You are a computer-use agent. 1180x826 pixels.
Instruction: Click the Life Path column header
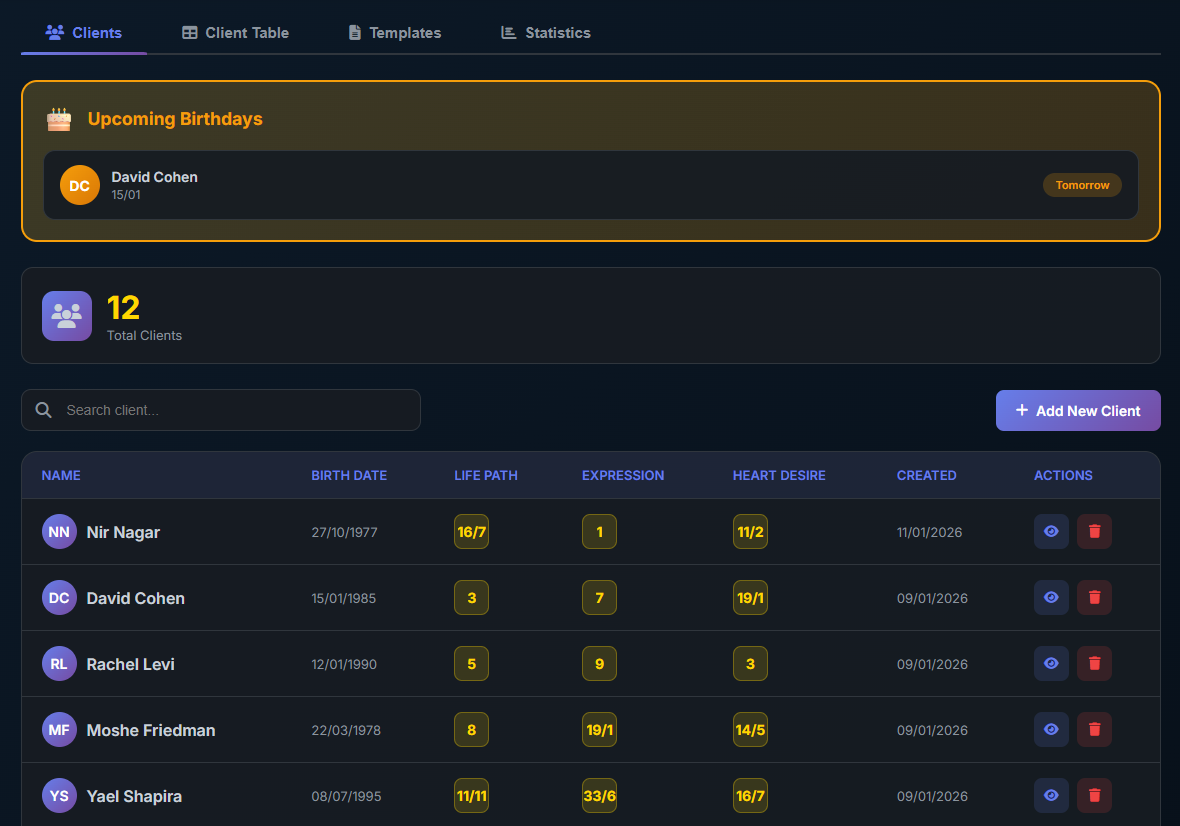click(486, 476)
